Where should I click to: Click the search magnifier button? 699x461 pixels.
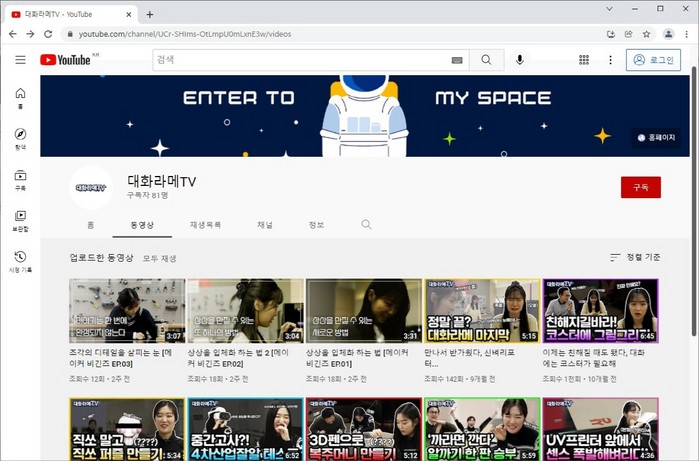point(487,60)
